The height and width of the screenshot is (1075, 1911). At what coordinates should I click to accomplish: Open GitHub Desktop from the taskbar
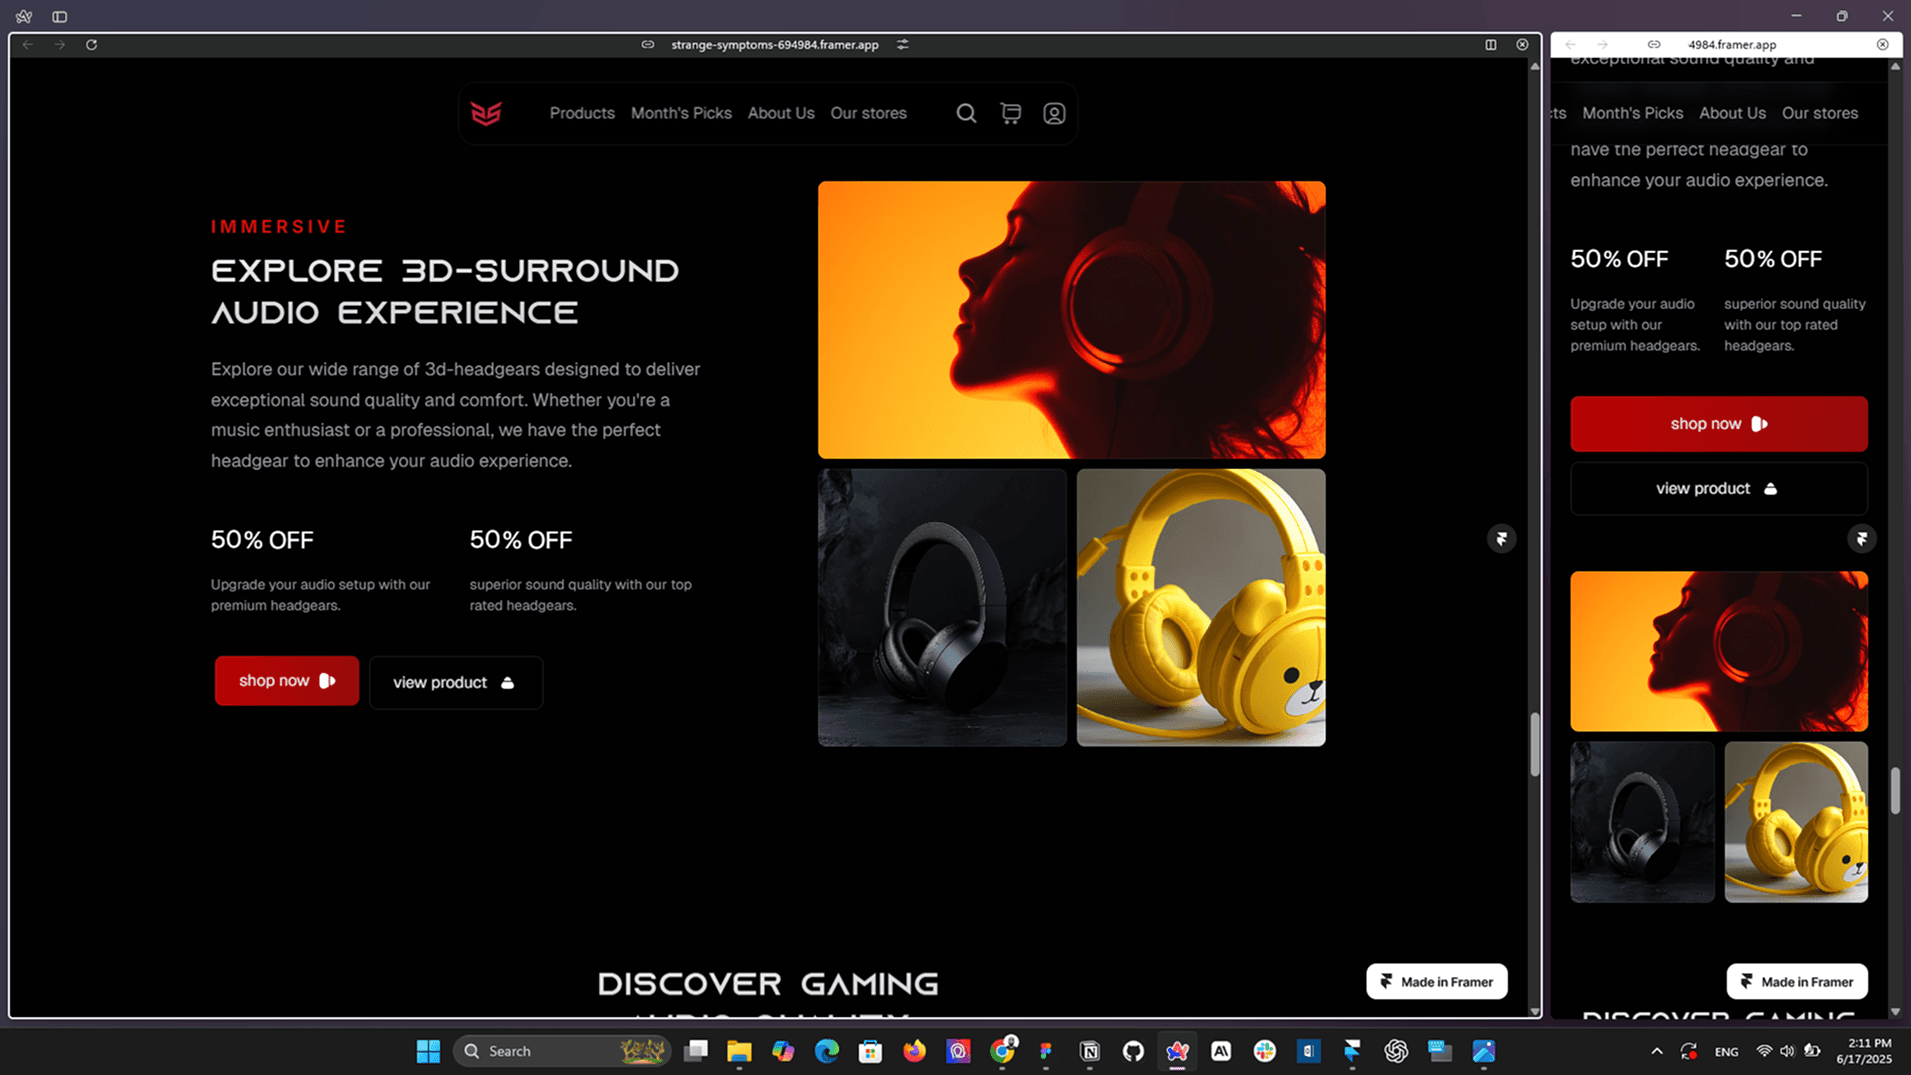1133,1051
